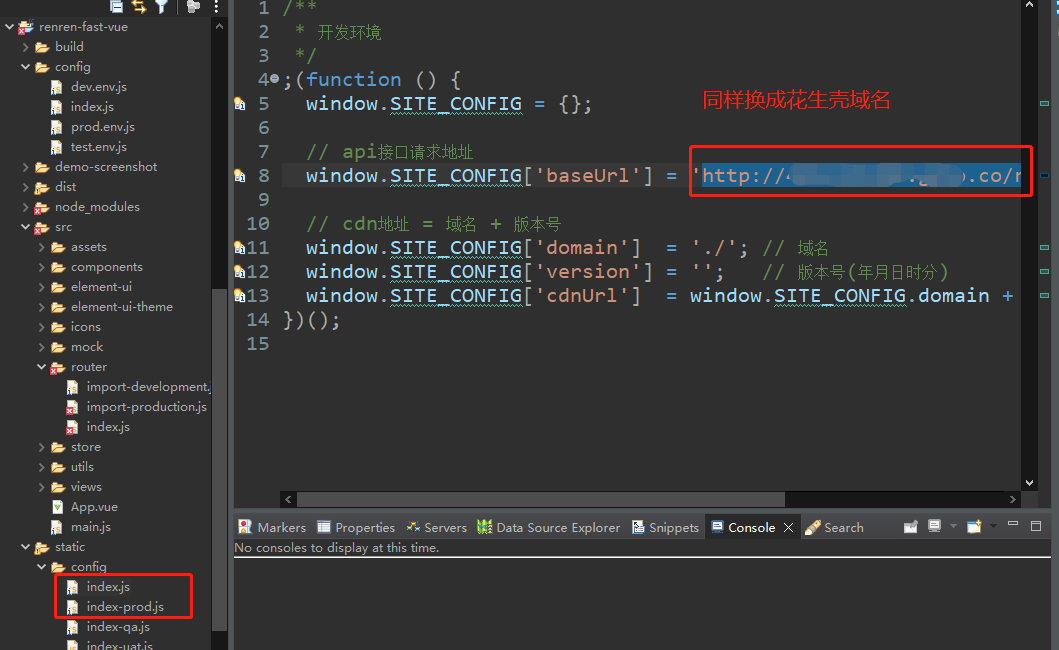Select import-production.js file

point(147,407)
